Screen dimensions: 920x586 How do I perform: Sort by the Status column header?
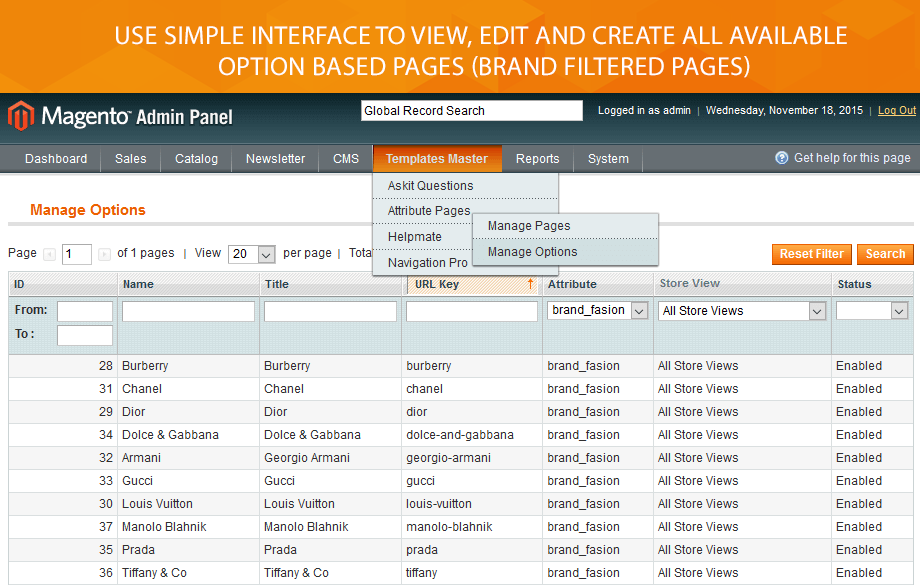click(x=872, y=284)
